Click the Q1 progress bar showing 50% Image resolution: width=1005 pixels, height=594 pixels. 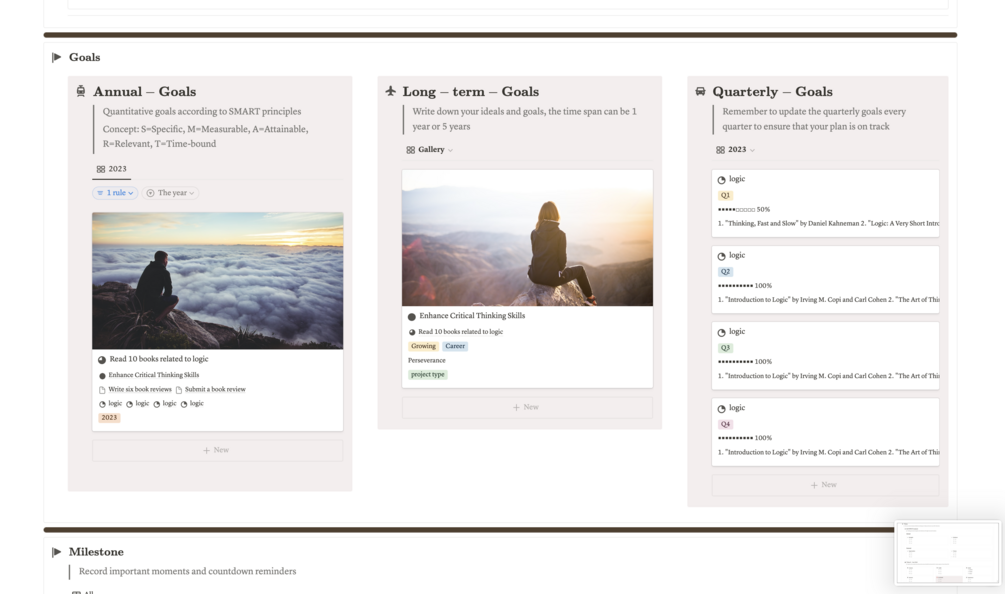[743, 210]
